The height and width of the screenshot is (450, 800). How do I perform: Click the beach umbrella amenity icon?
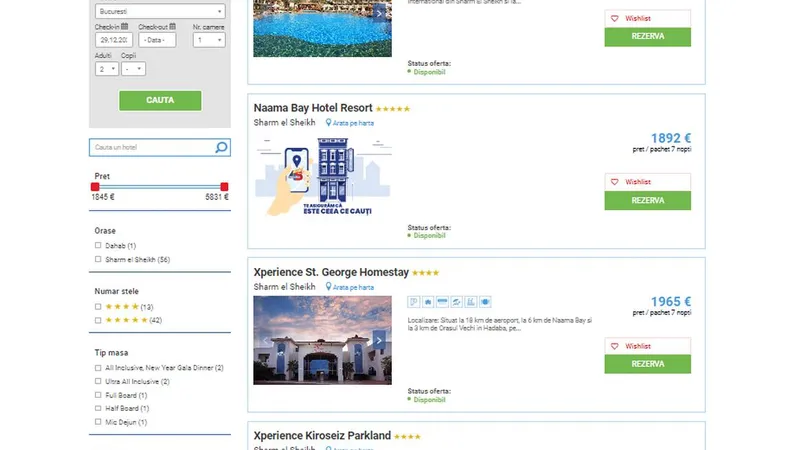(x=457, y=302)
